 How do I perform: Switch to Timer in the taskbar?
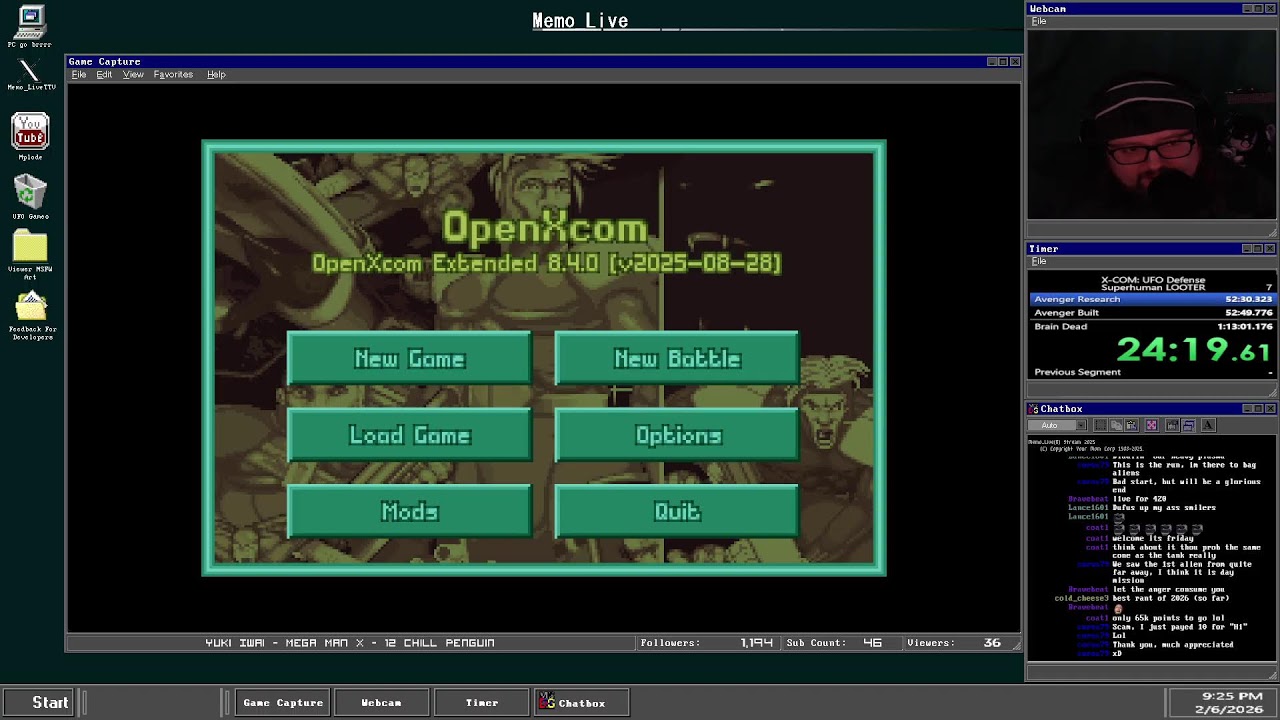(481, 702)
